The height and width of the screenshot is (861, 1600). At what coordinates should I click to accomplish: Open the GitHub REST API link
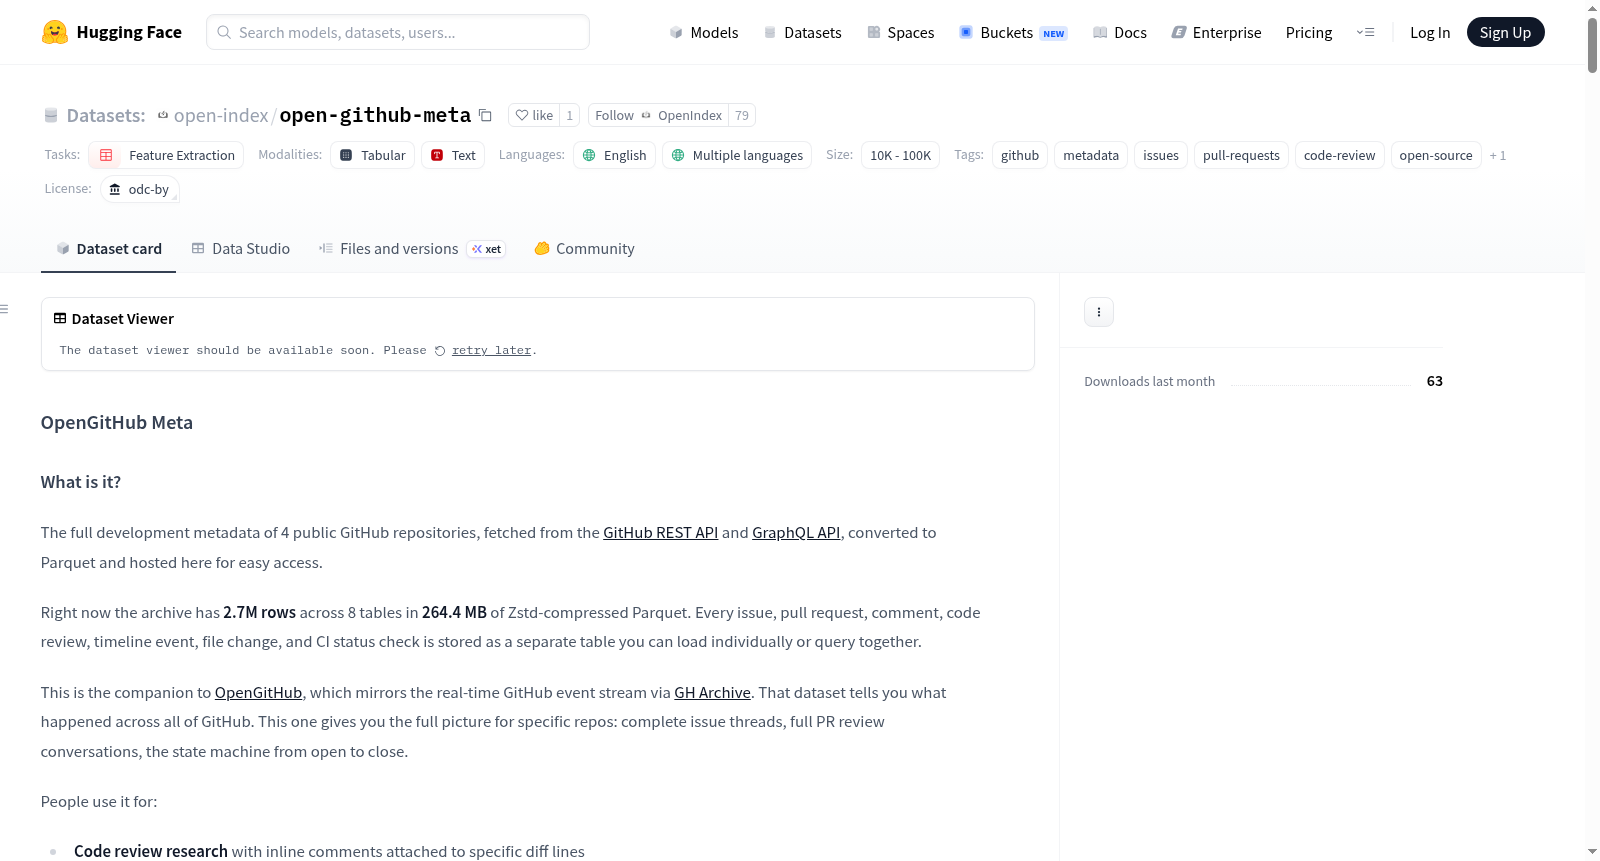coord(660,533)
